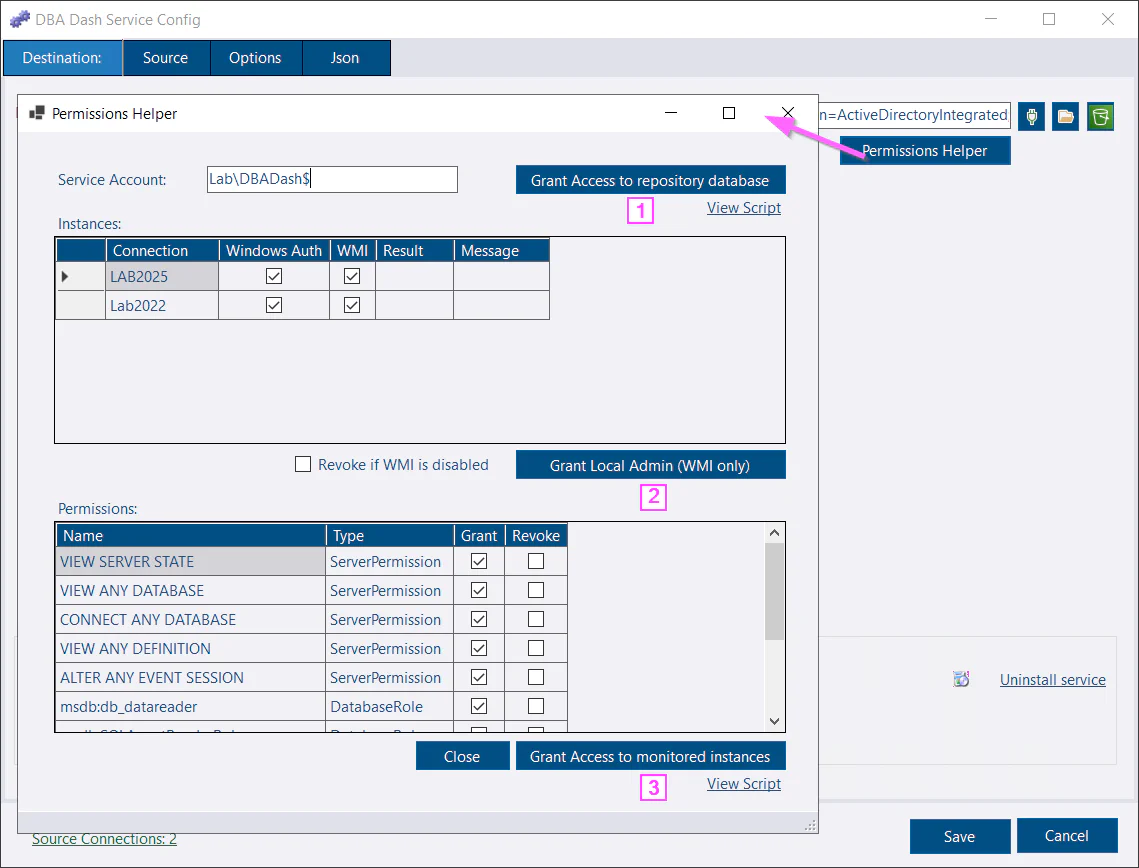This screenshot has width=1139, height=868.
Task: Uncheck WMI for the Lab2022 instance
Action: (353, 304)
